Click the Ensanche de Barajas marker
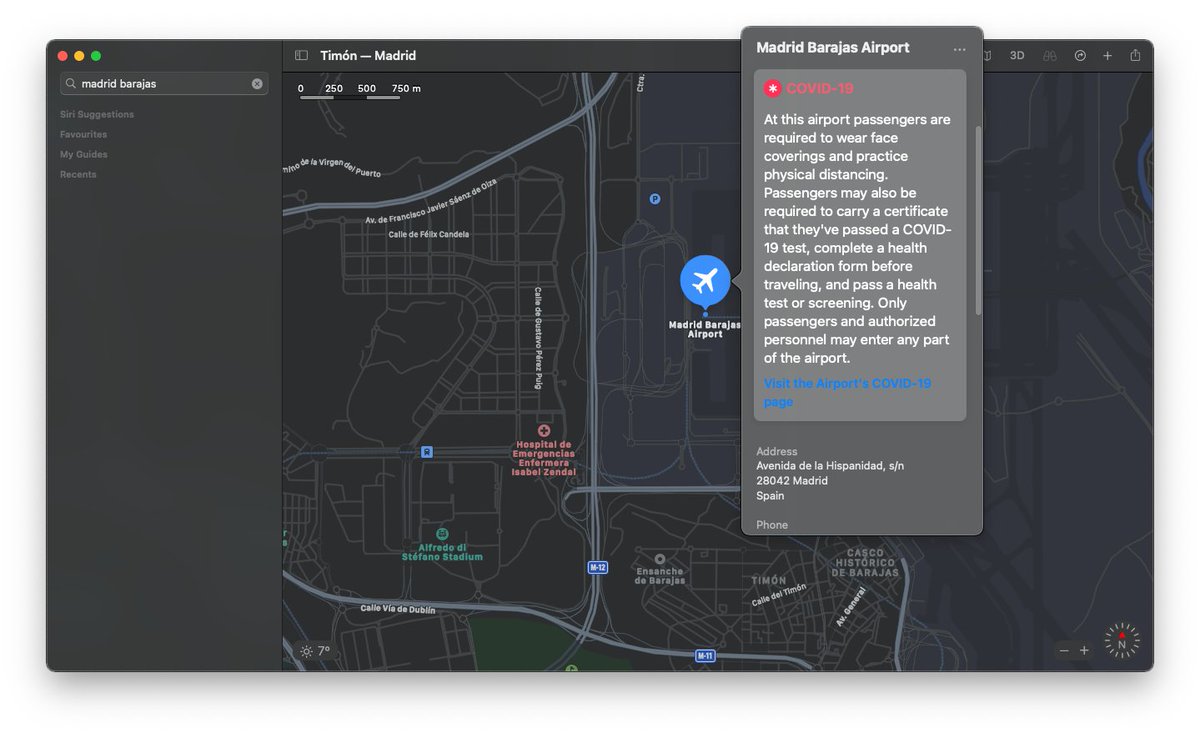 pos(659,559)
